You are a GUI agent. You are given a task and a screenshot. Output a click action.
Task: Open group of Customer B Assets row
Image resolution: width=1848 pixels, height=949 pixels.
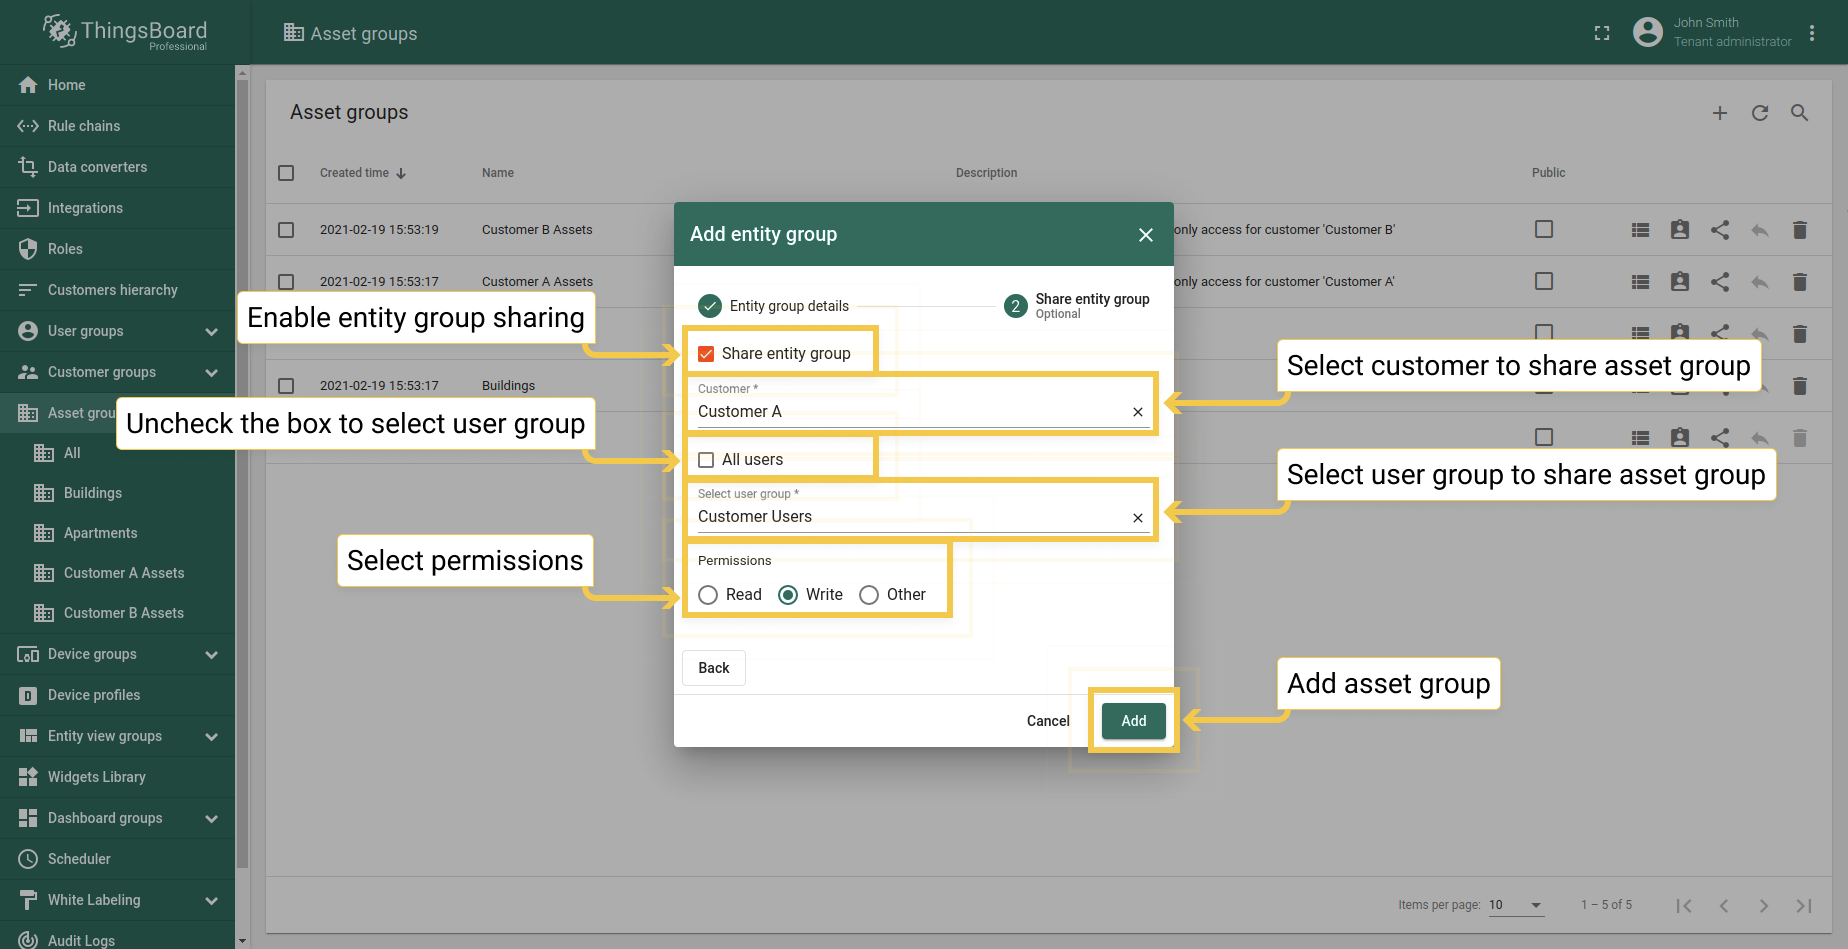pyautogui.click(x=1640, y=230)
